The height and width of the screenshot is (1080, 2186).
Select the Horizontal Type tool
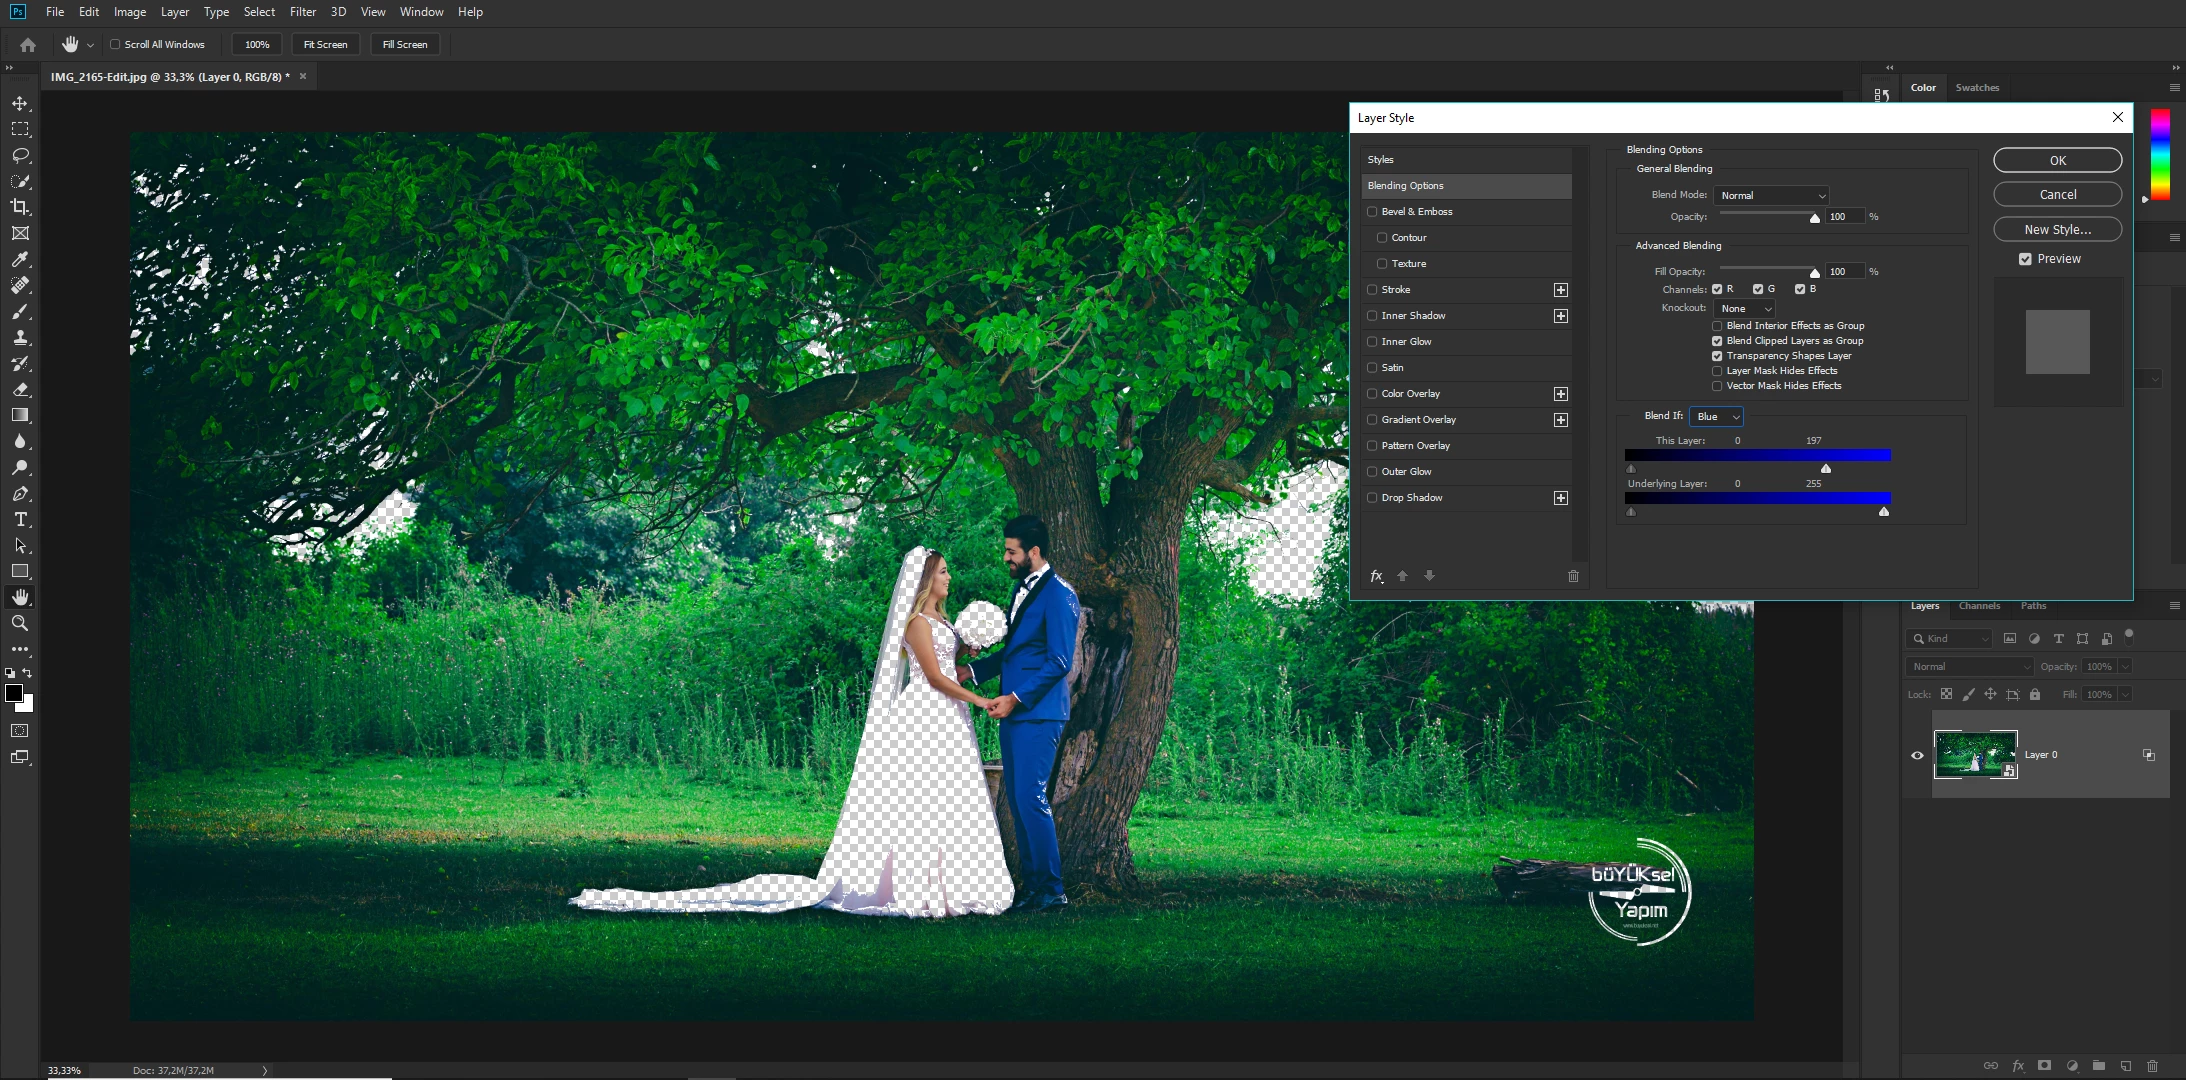20,519
